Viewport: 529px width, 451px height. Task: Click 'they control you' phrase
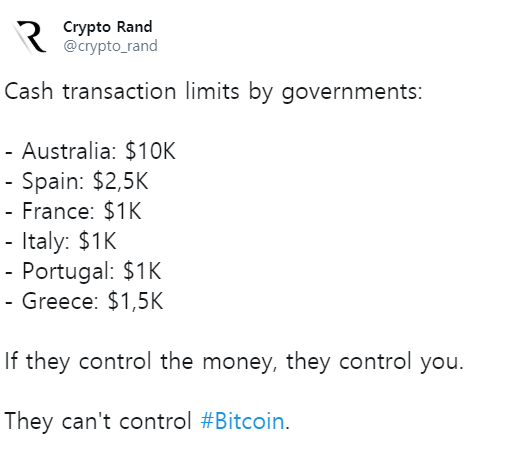[372, 361]
